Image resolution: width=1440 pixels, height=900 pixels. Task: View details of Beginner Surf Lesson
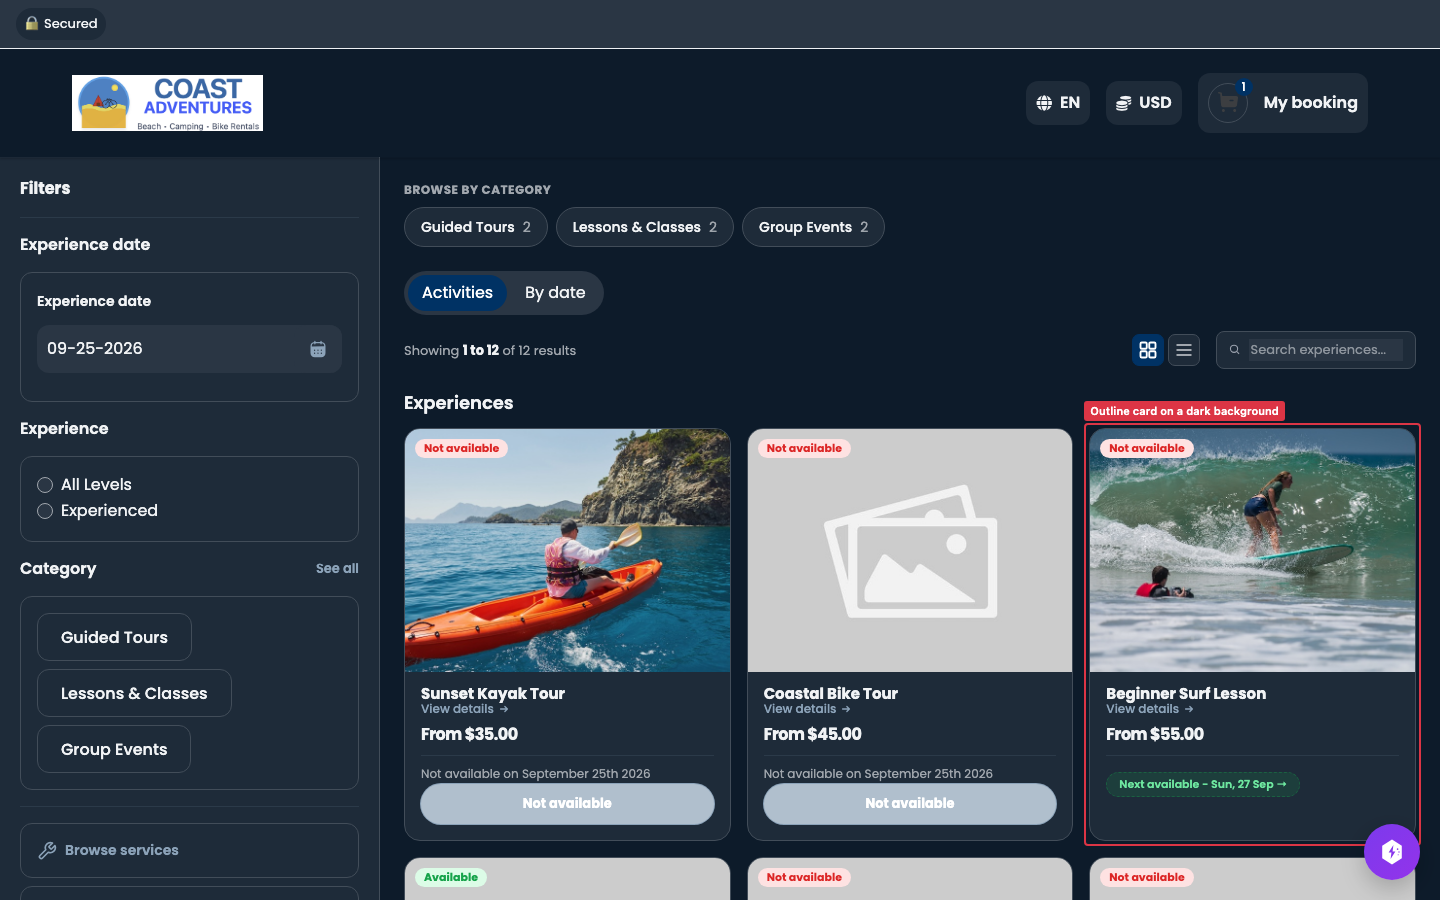(x=1150, y=709)
